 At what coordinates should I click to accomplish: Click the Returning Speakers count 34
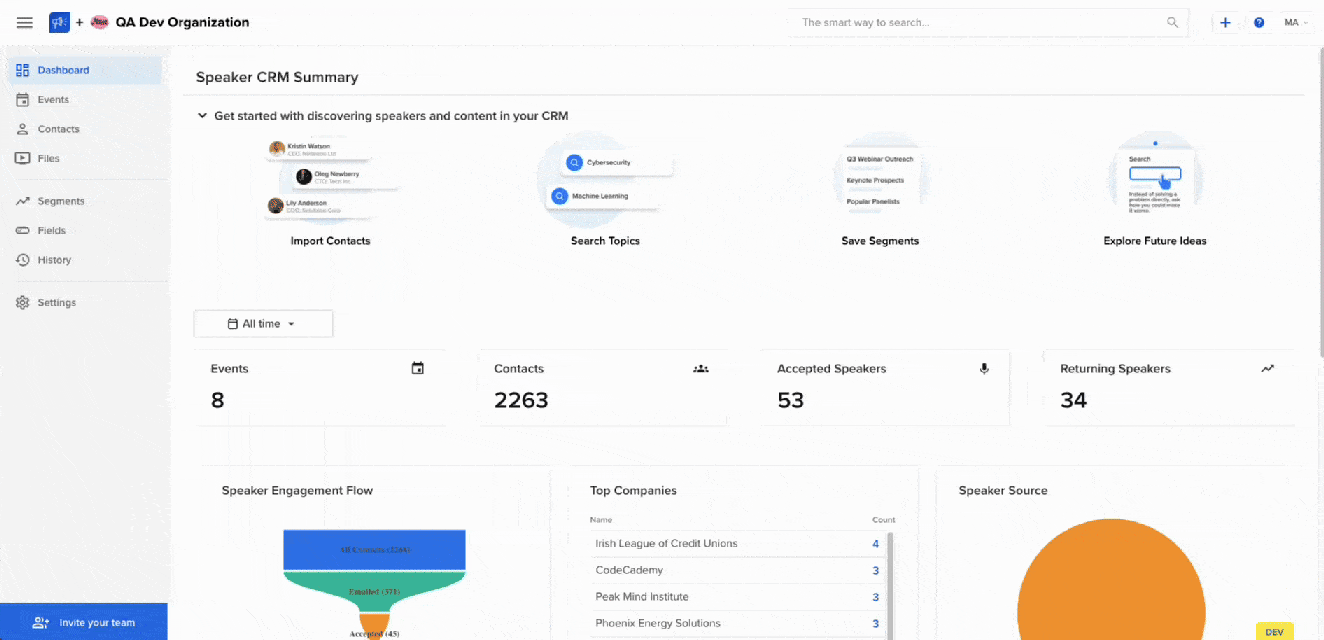tap(1073, 400)
